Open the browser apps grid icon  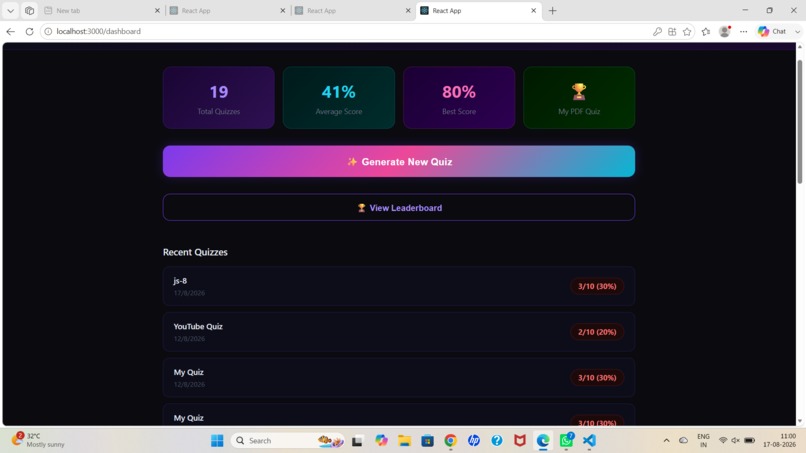pyautogui.click(x=672, y=31)
